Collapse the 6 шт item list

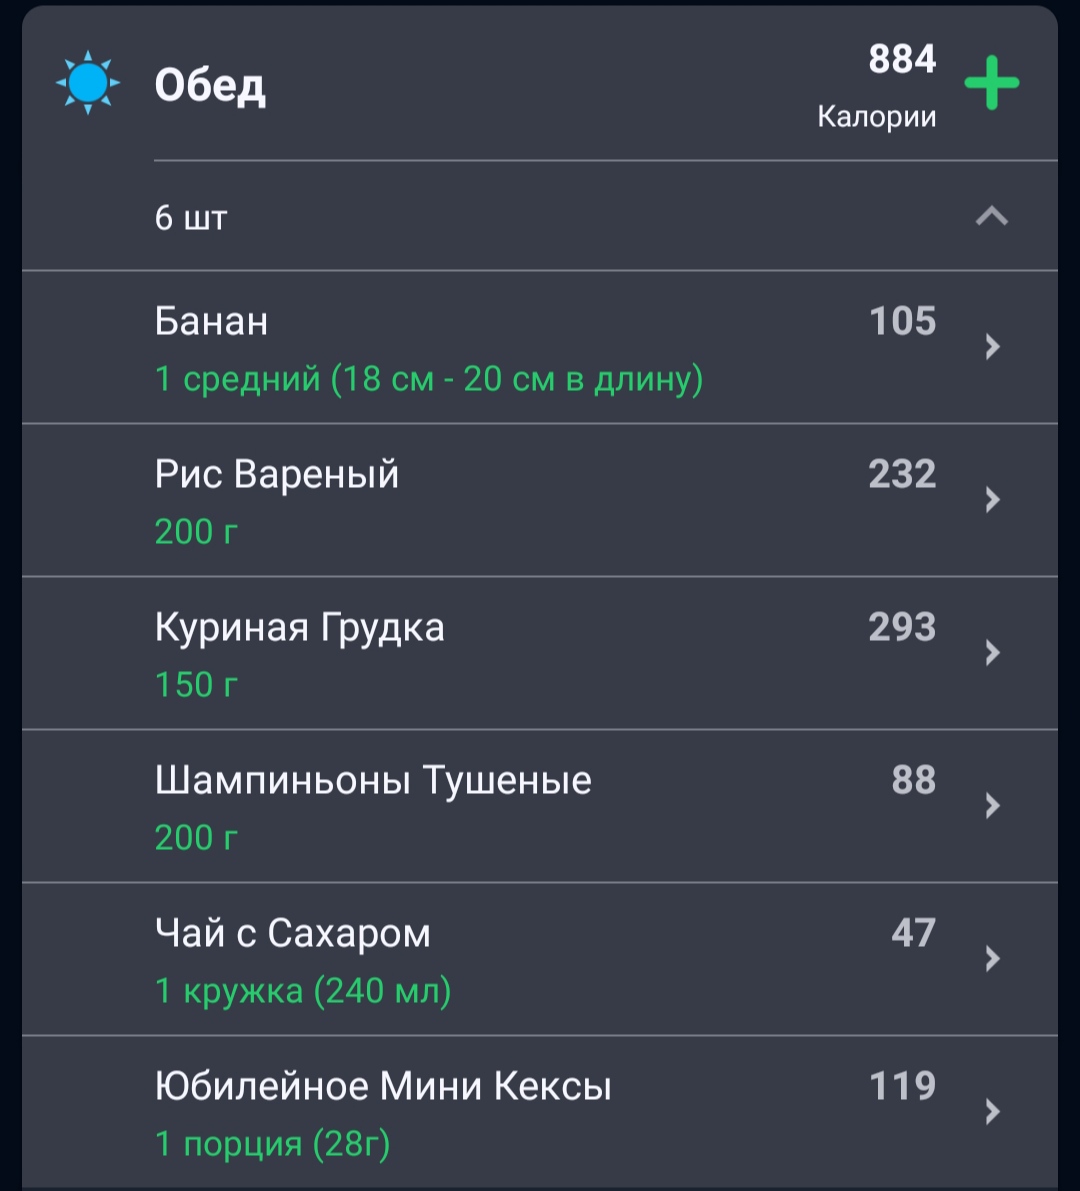pyautogui.click(x=991, y=216)
